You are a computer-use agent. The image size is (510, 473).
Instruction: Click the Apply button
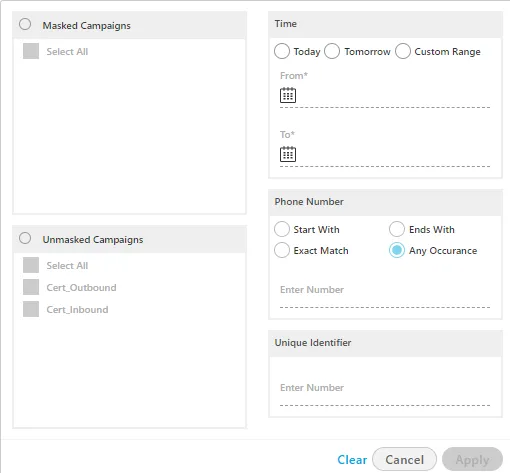472,459
